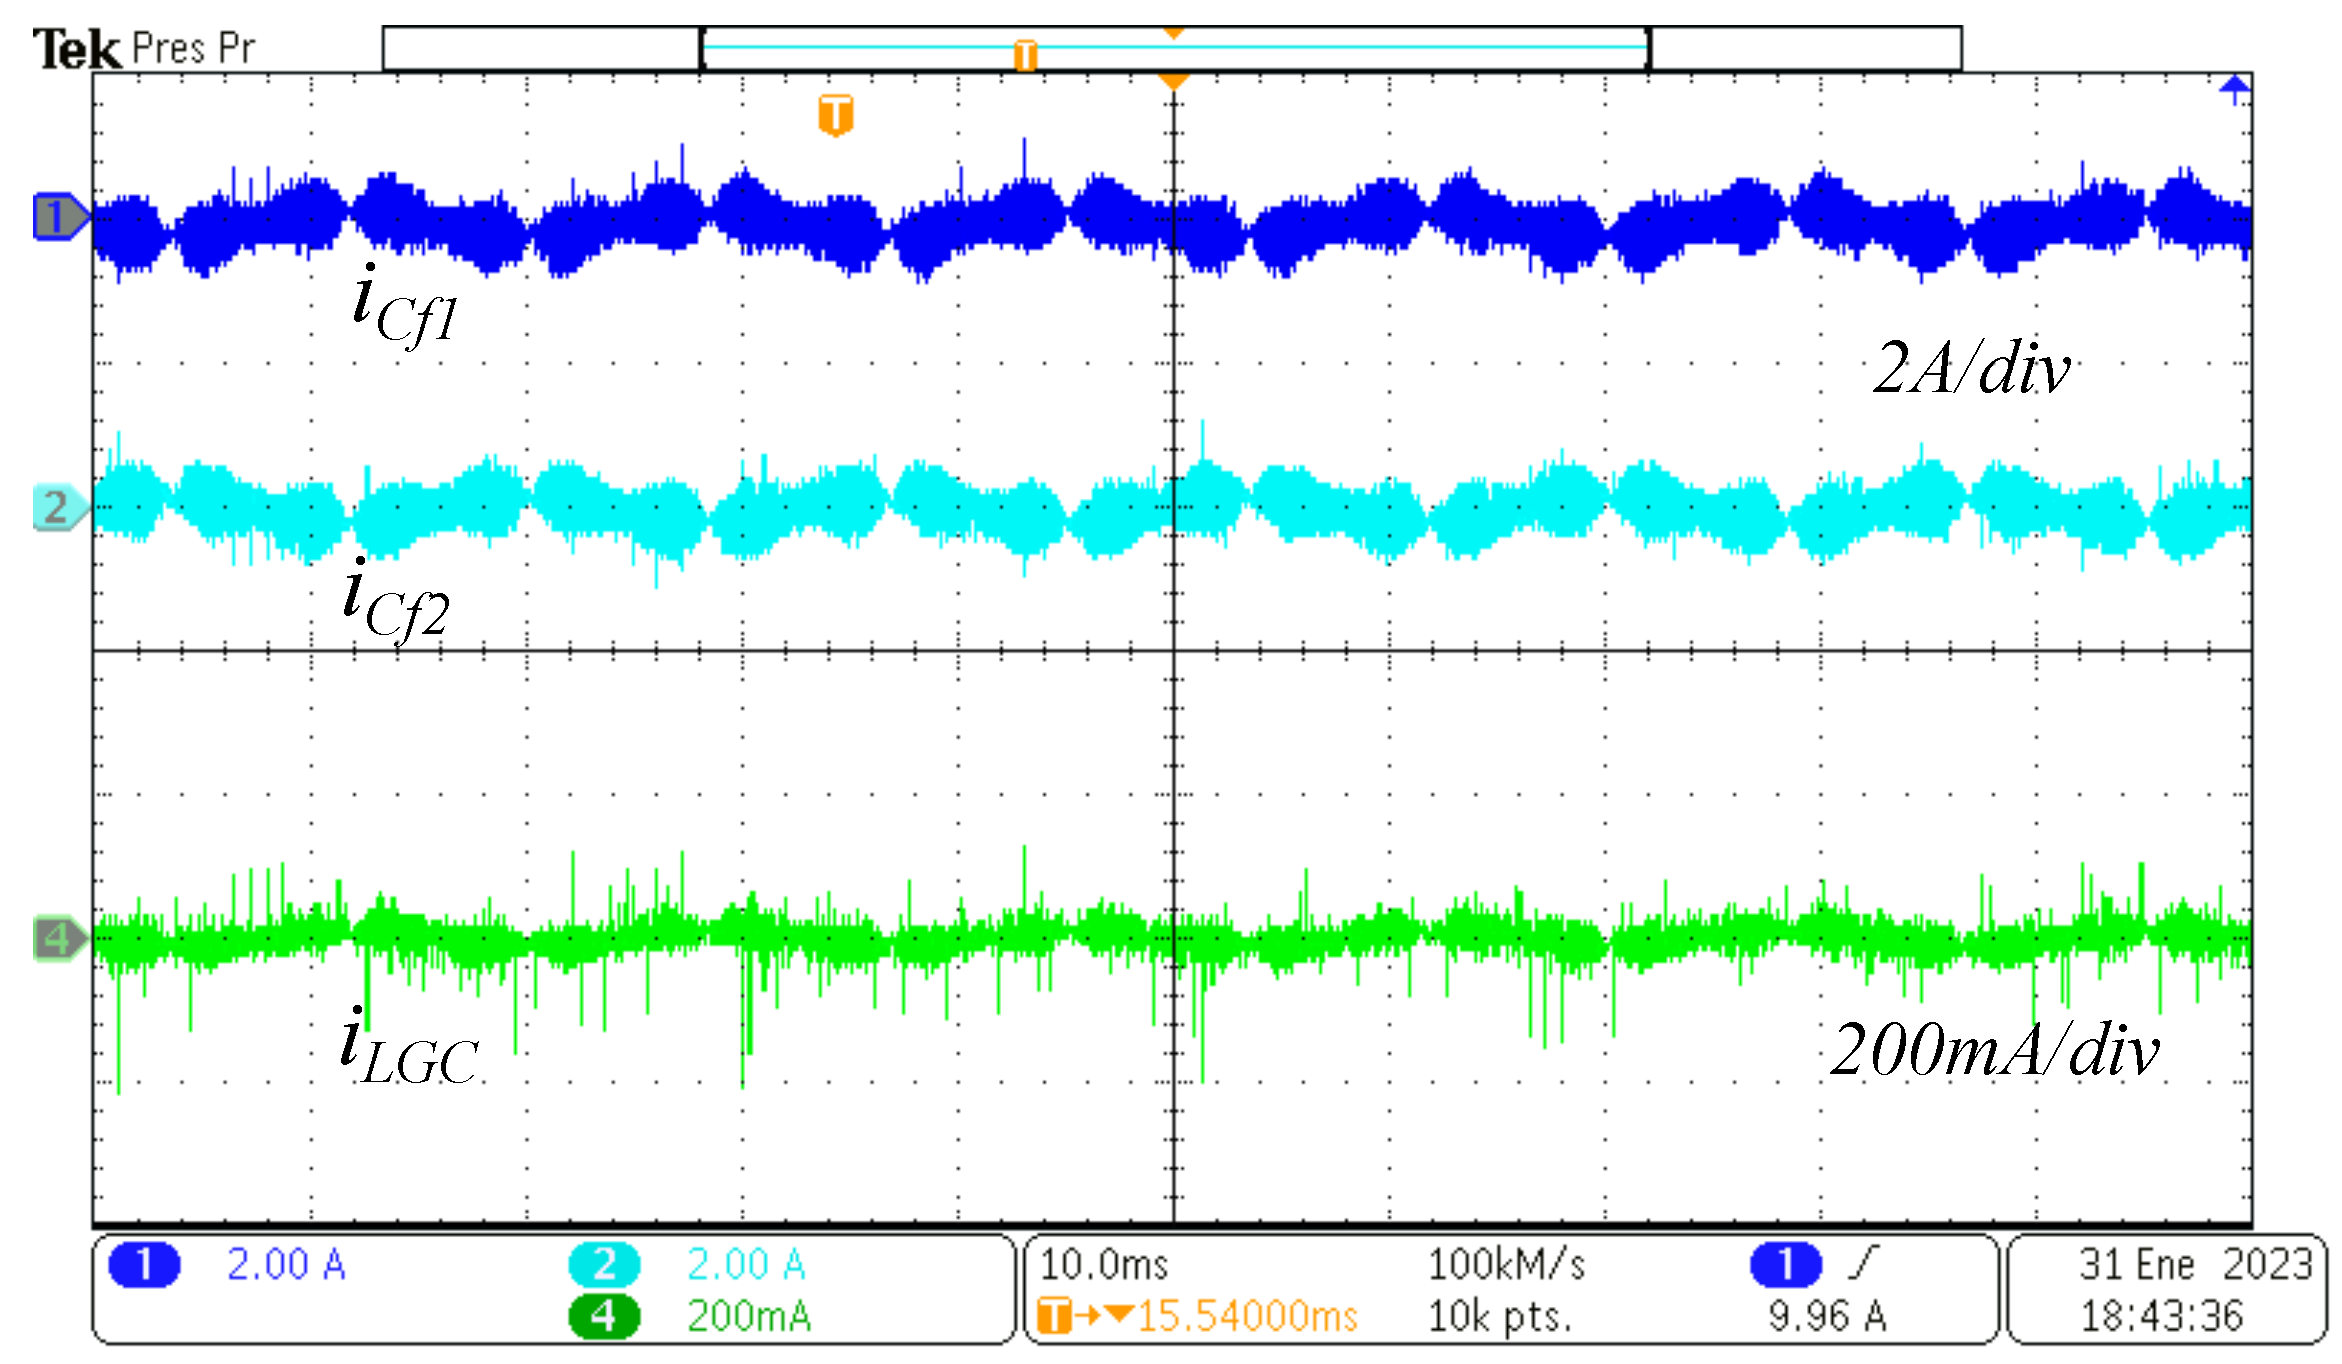Click channel 1 blue badge in readout
This screenshot has height=1364, width=2342.
(x=144, y=1265)
